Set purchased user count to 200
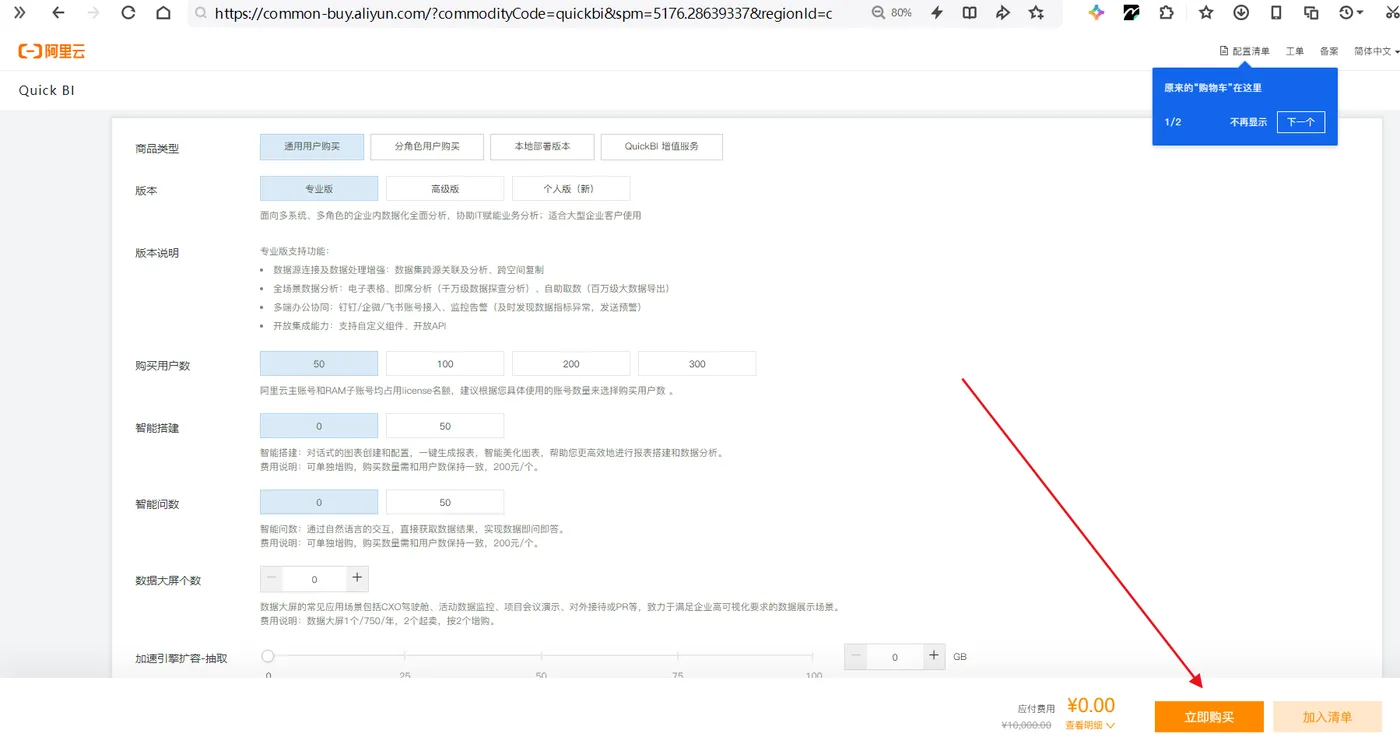The width and height of the screenshot is (1400, 744). pyautogui.click(x=571, y=364)
